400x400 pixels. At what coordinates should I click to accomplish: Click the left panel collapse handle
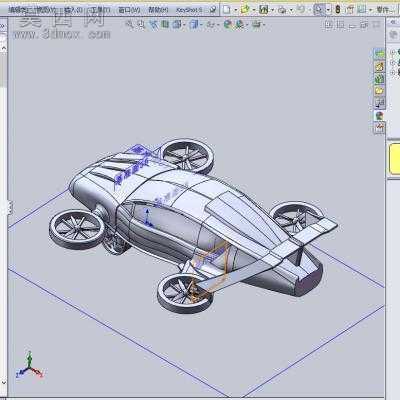[x=9, y=208]
